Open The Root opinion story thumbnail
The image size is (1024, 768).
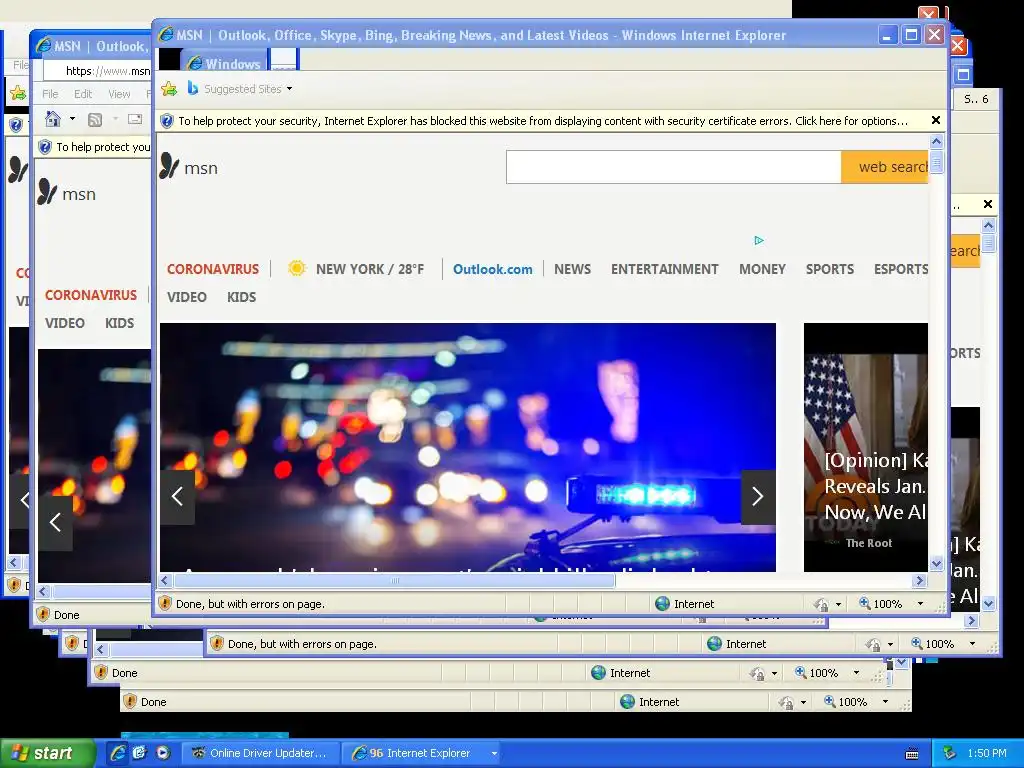[866, 447]
